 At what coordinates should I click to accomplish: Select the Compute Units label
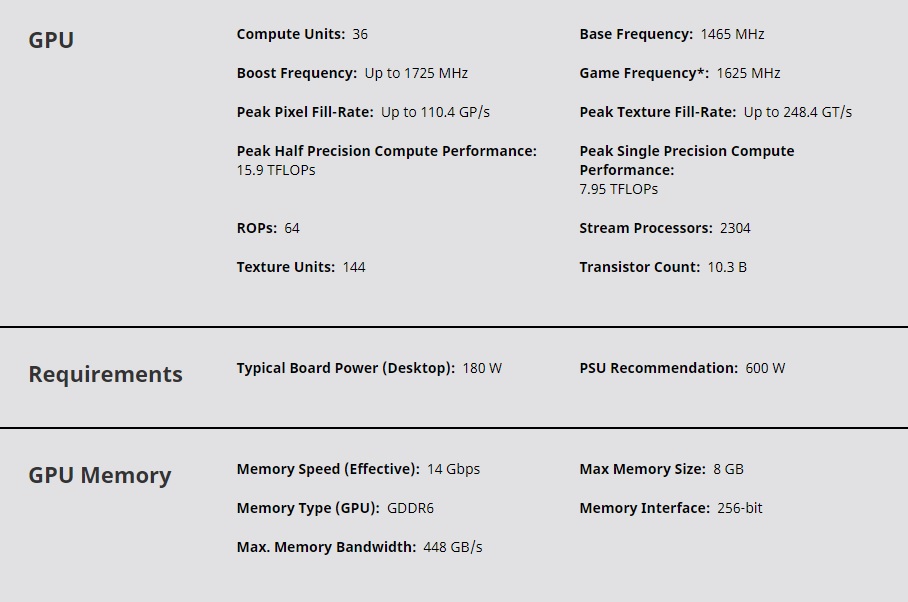click(x=290, y=34)
